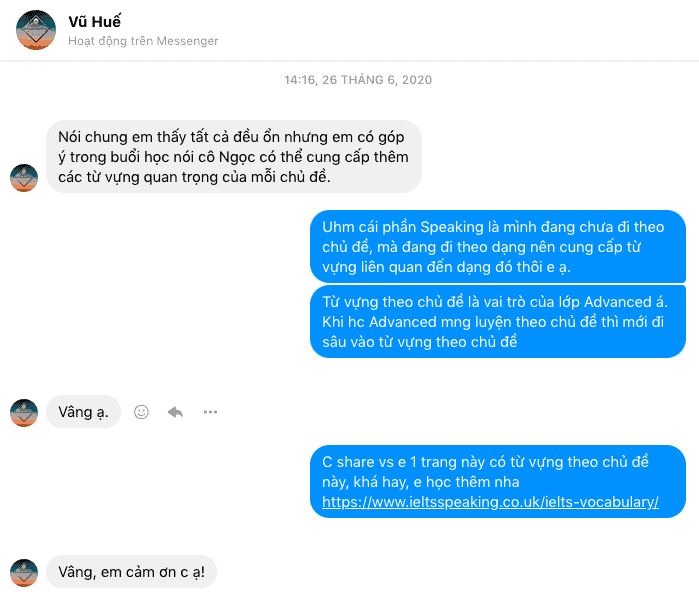The image size is (699, 592).
Task: Click the reply arrow next to Vâng ạ
Action: [x=175, y=412]
